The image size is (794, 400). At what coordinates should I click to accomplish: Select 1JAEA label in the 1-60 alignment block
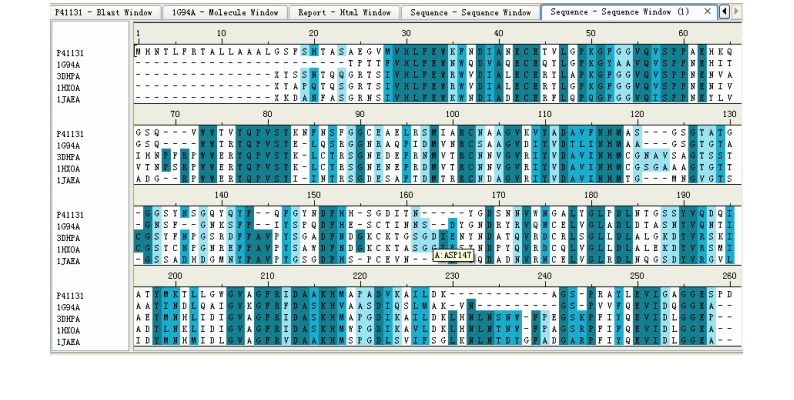pyautogui.click(x=68, y=100)
